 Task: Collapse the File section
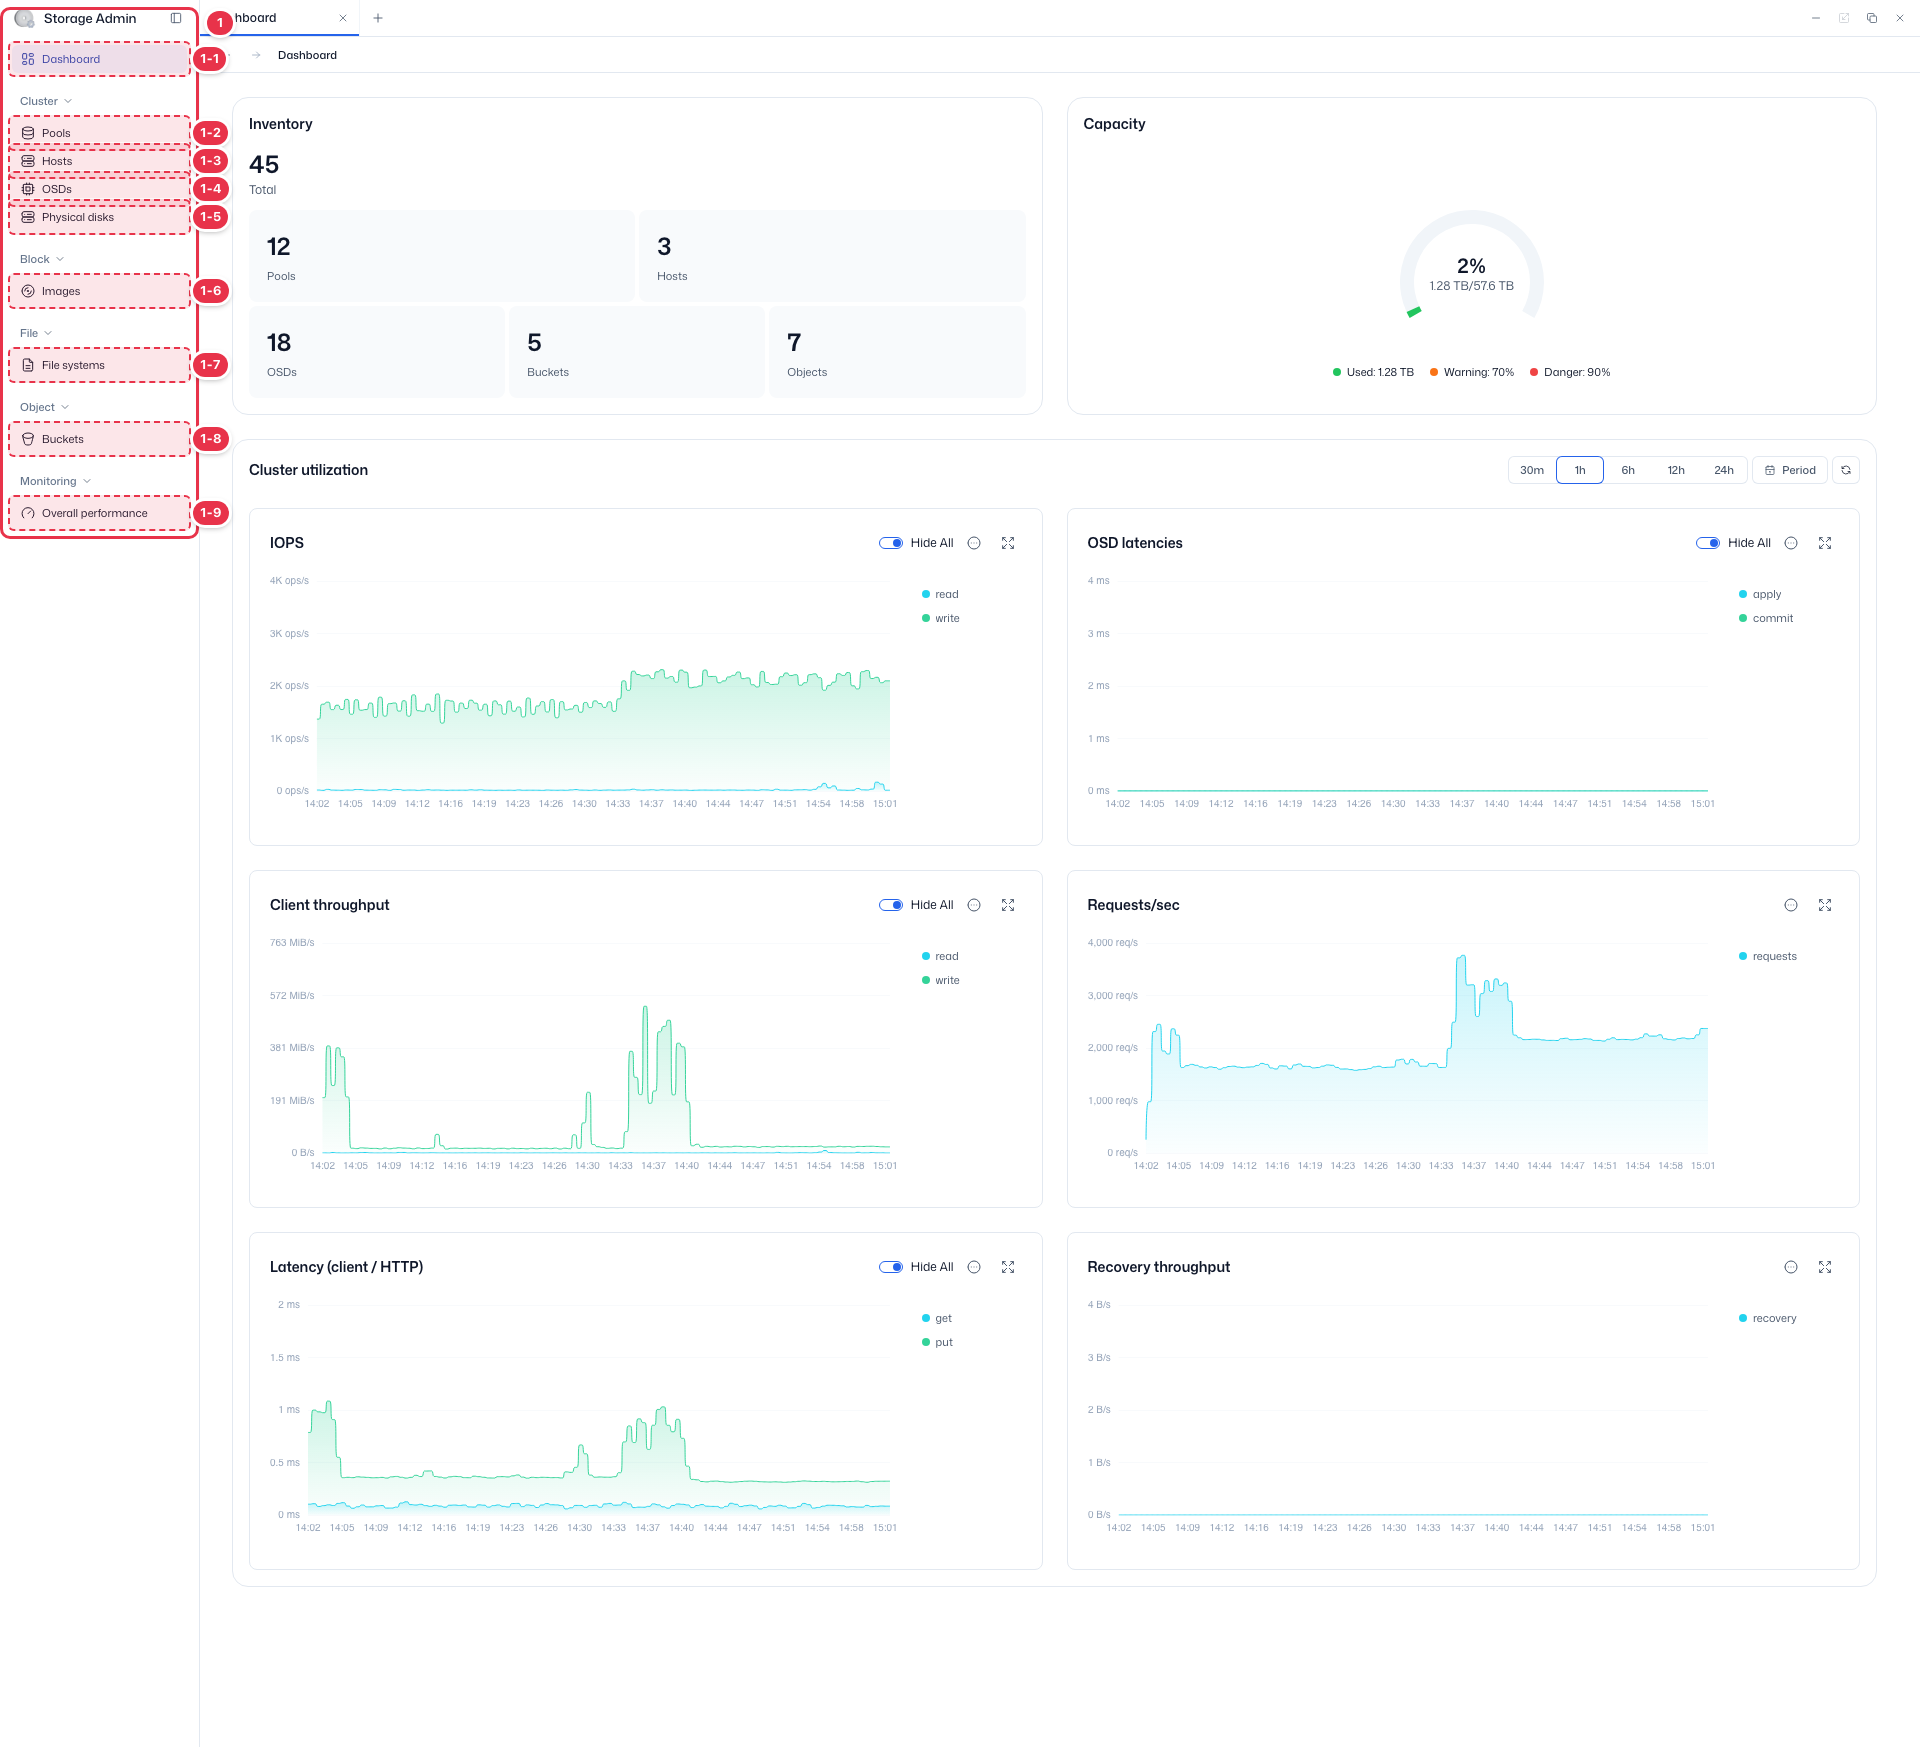click(x=36, y=333)
